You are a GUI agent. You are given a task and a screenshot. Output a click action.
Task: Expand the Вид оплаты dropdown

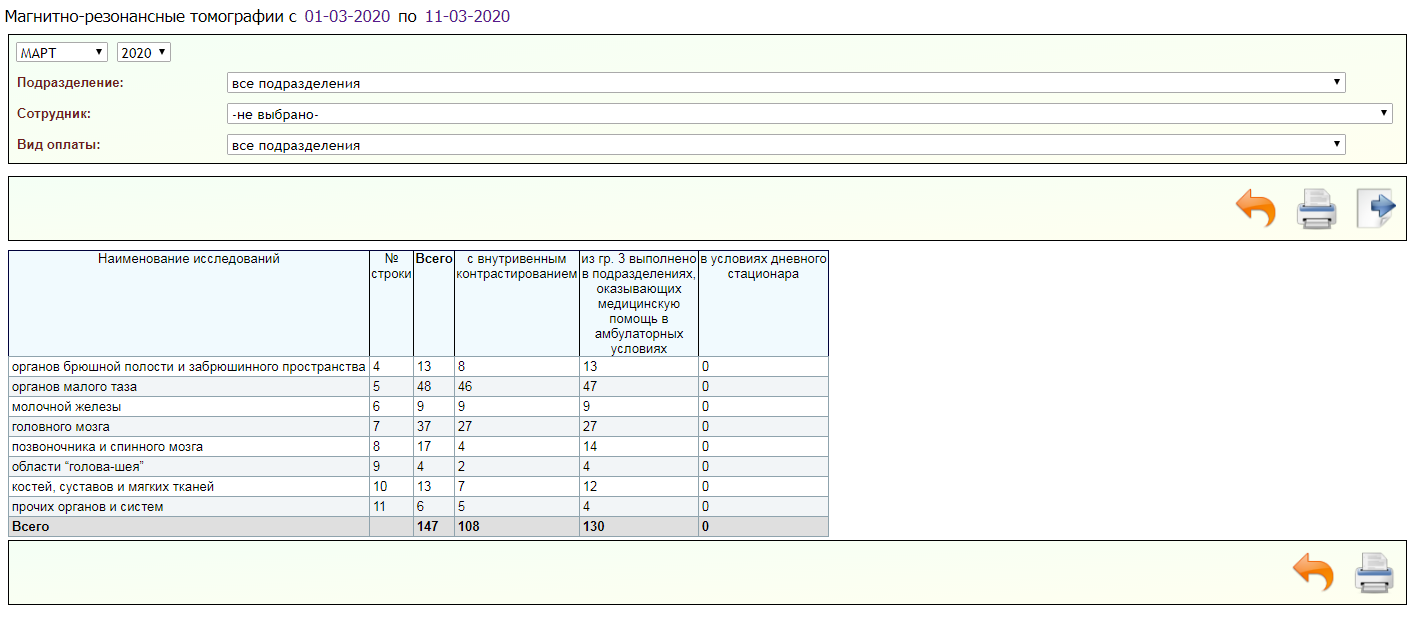(786, 145)
